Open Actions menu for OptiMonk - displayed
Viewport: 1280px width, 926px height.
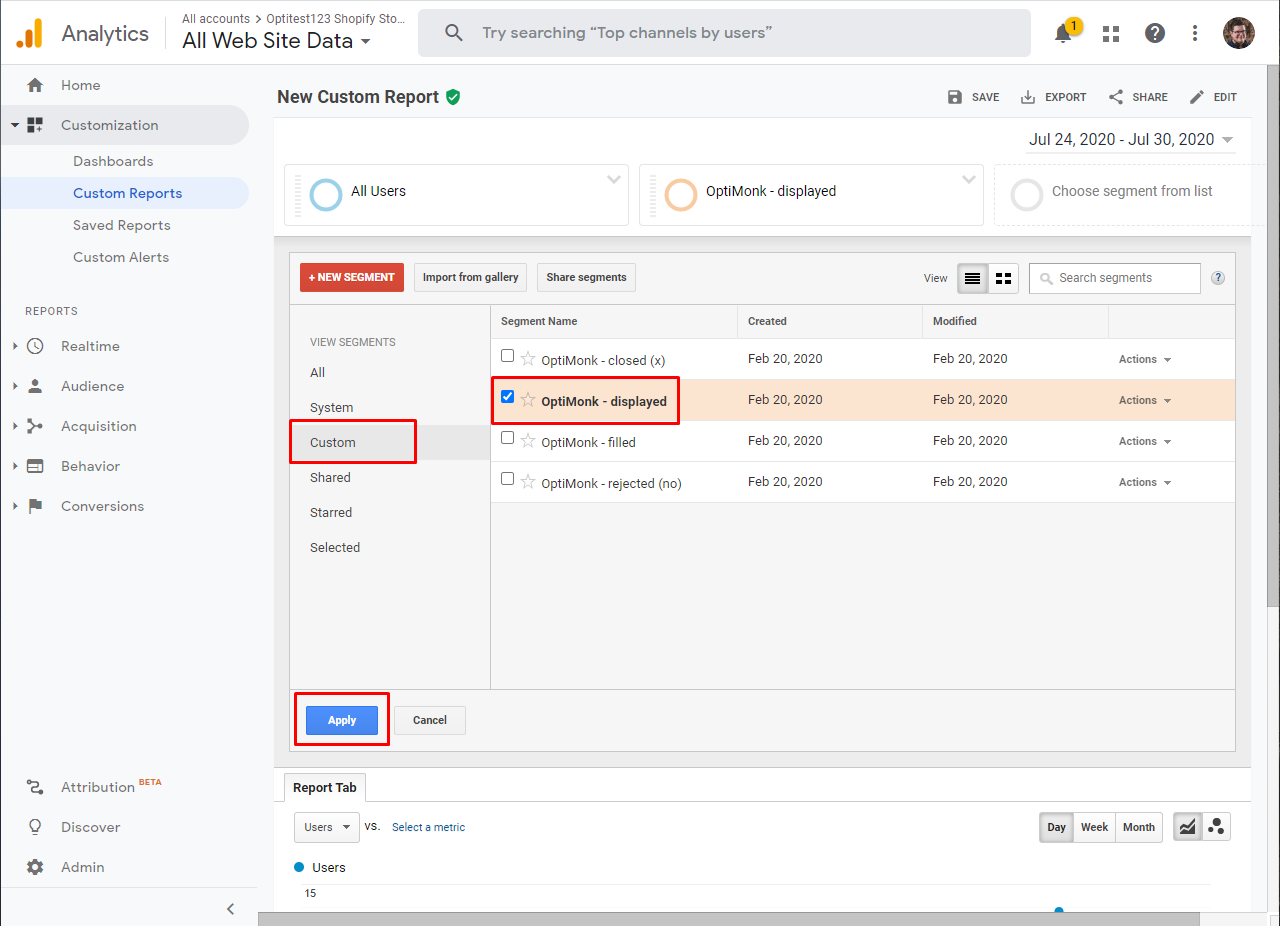[1145, 400]
